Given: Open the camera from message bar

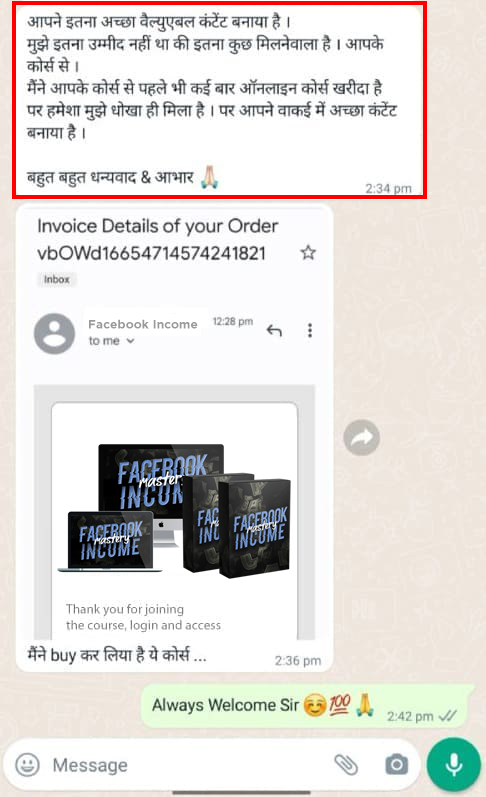Looking at the screenshot, I should (397, 764).
